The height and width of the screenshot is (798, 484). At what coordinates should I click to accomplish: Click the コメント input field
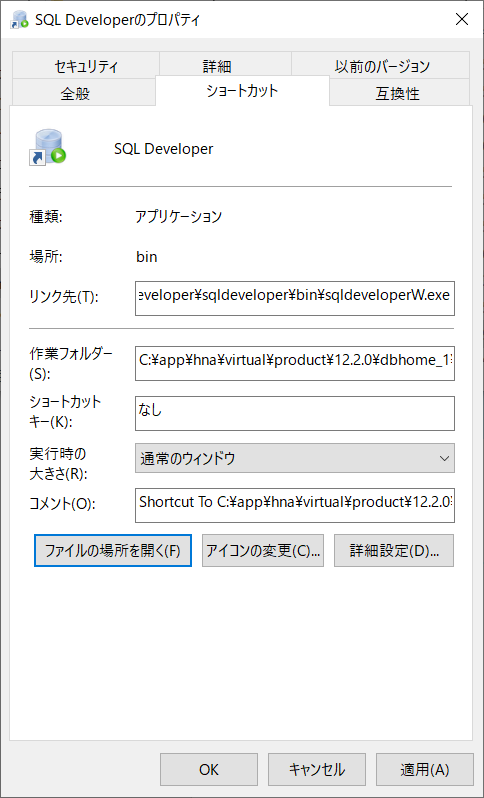pyautogui.click(x=295, y=505)
